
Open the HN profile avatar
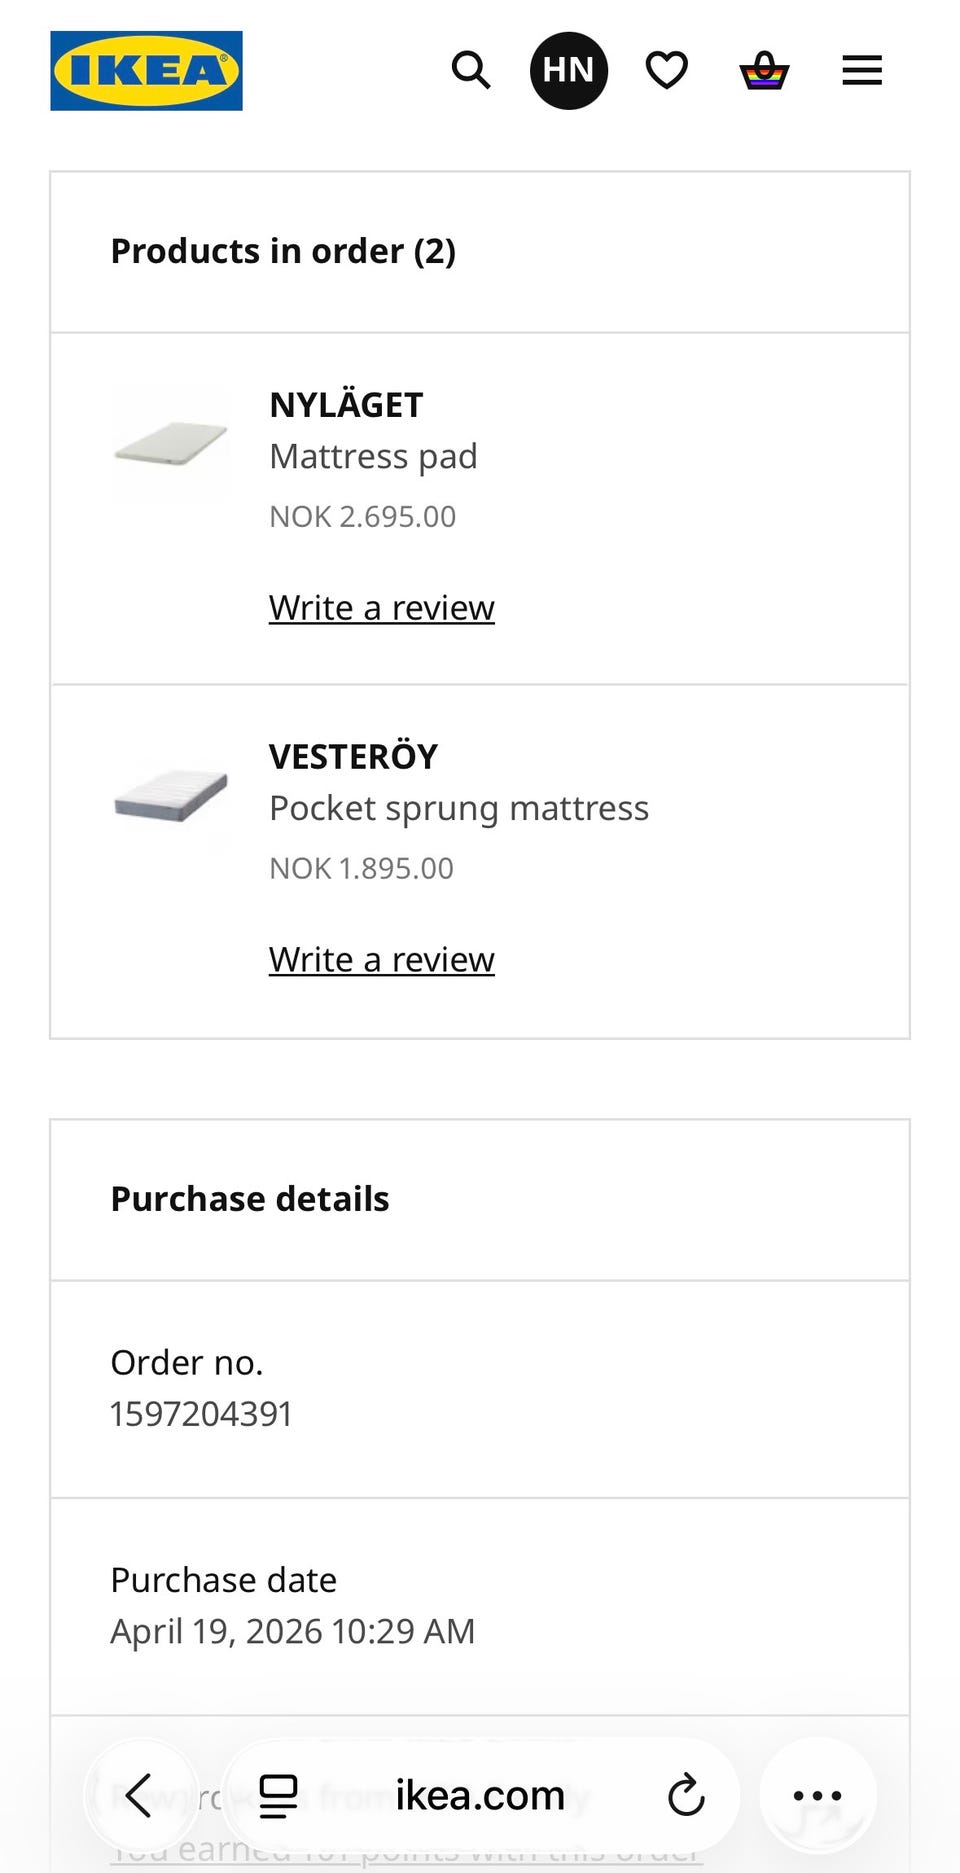[568, 71]
